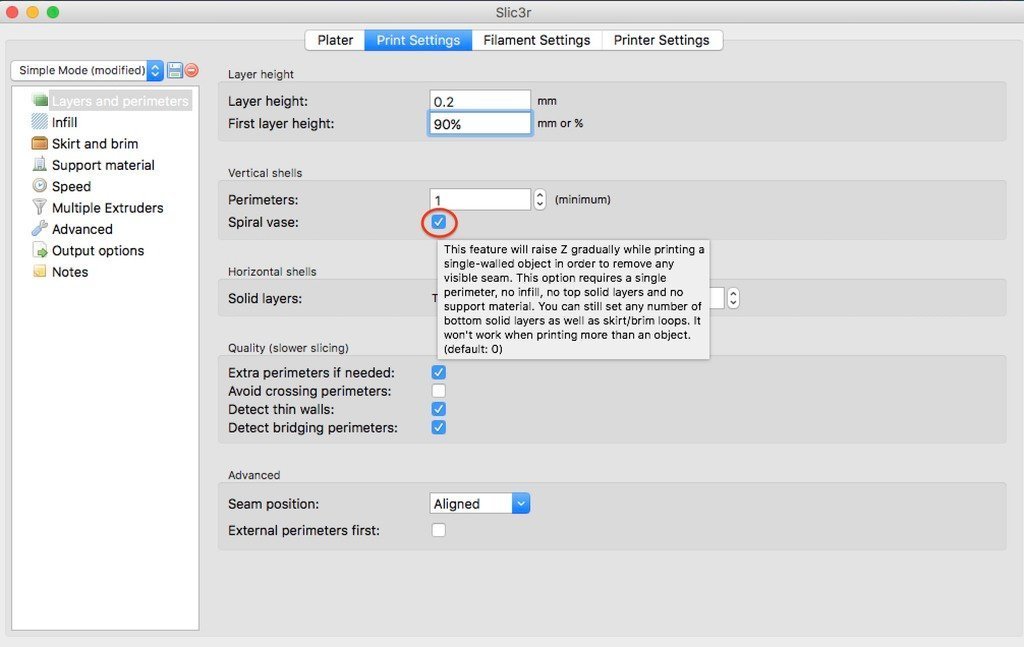The height and width of the screenshot is (647, 1024).
Task: Click the Output options icon
Action: [40, 250]
